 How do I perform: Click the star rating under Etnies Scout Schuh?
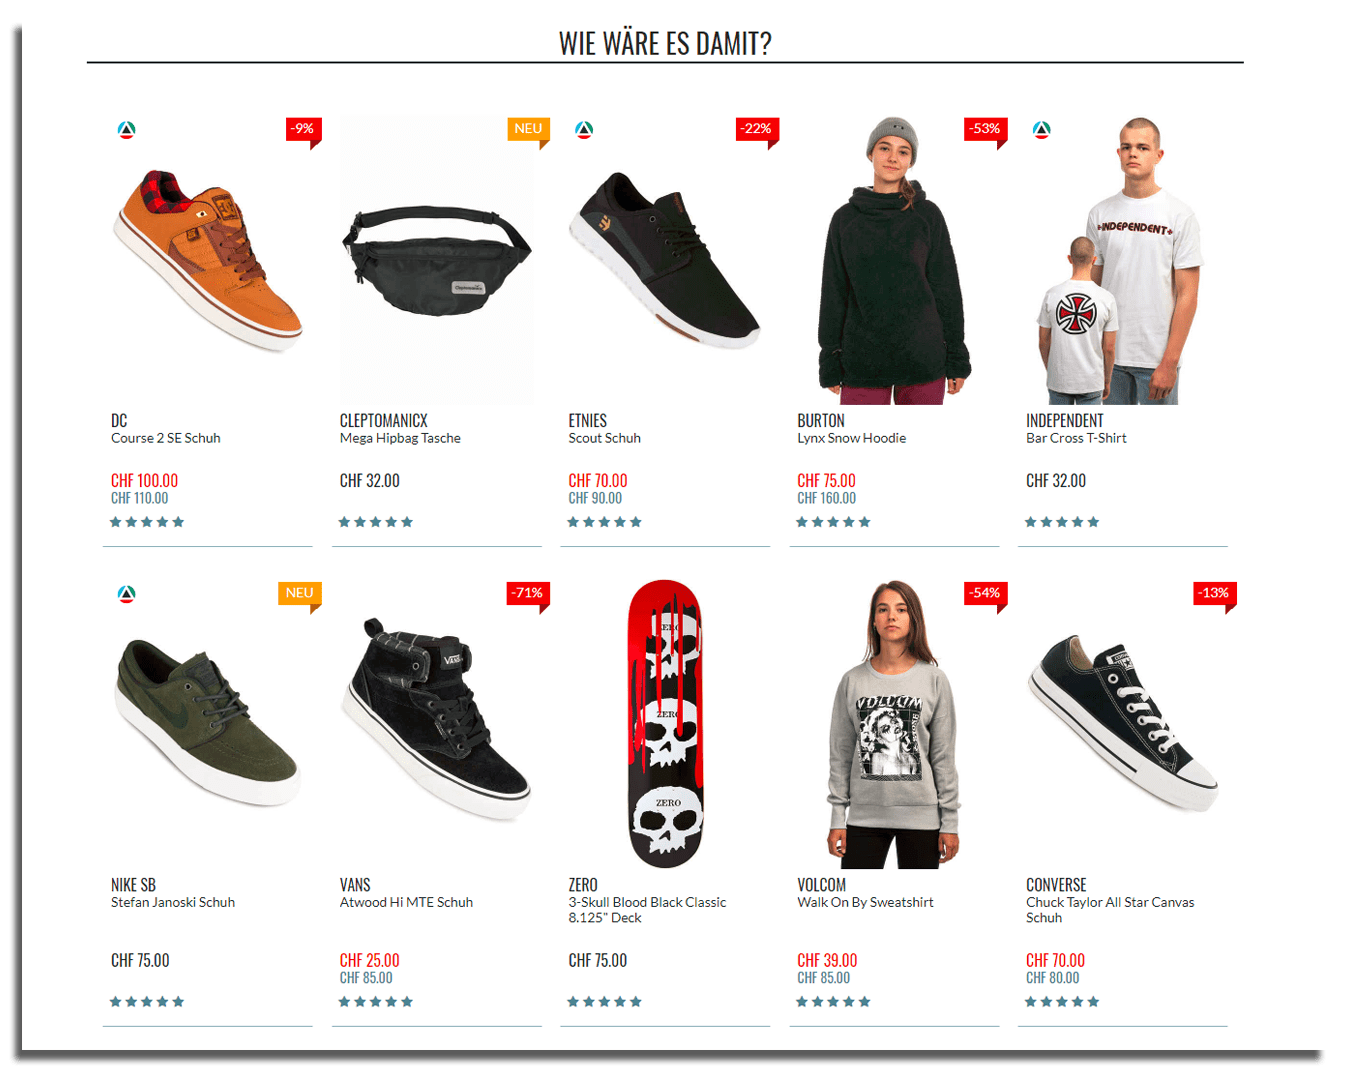[605, 522]
